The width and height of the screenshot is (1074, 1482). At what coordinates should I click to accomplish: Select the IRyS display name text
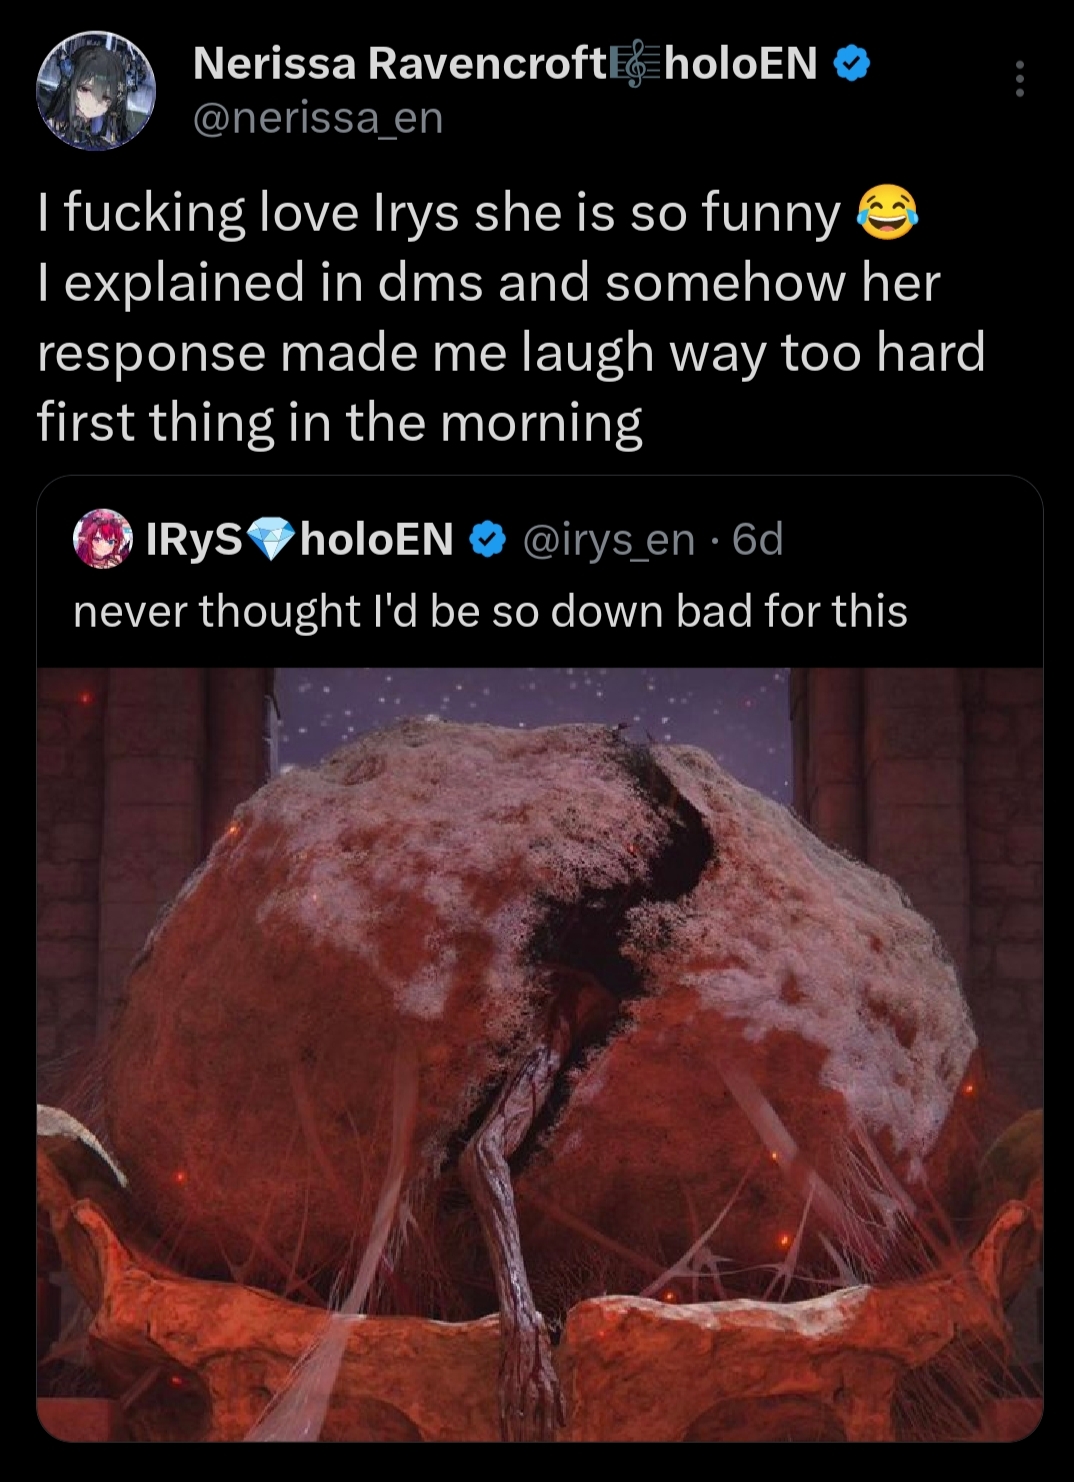[194, 539]
